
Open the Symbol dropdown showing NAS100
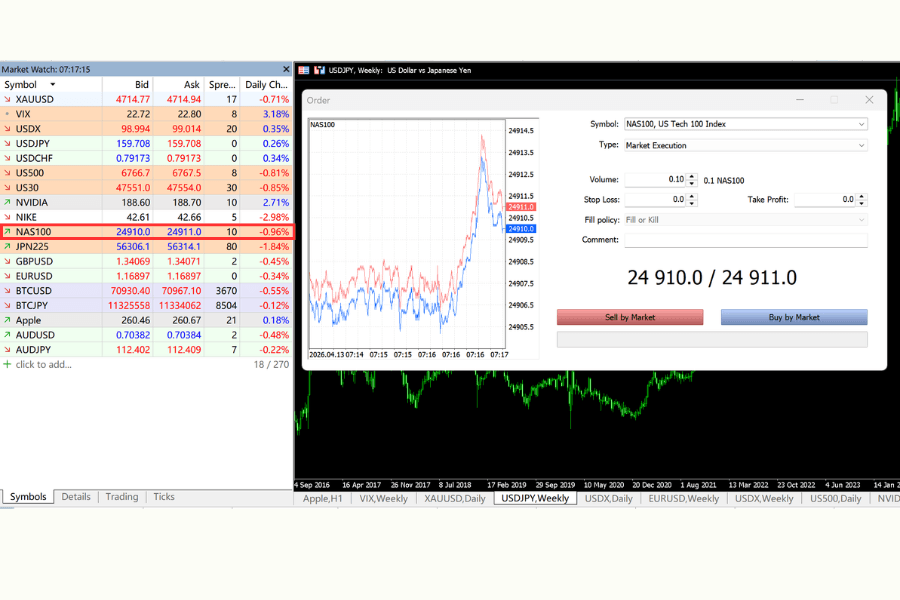[x=862, y=124]
